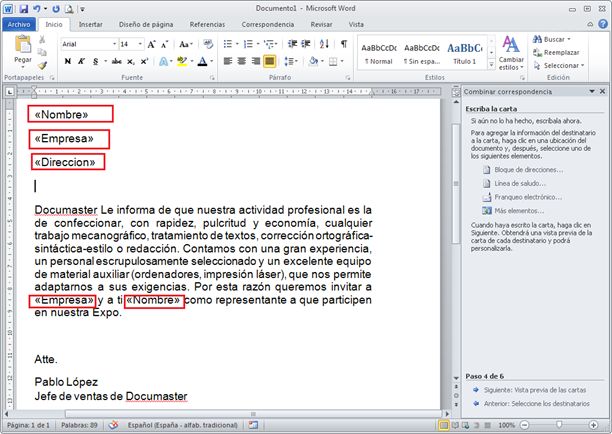
Task: Switch to Print Layout view in status bar
Action: (x=444, y=425)
